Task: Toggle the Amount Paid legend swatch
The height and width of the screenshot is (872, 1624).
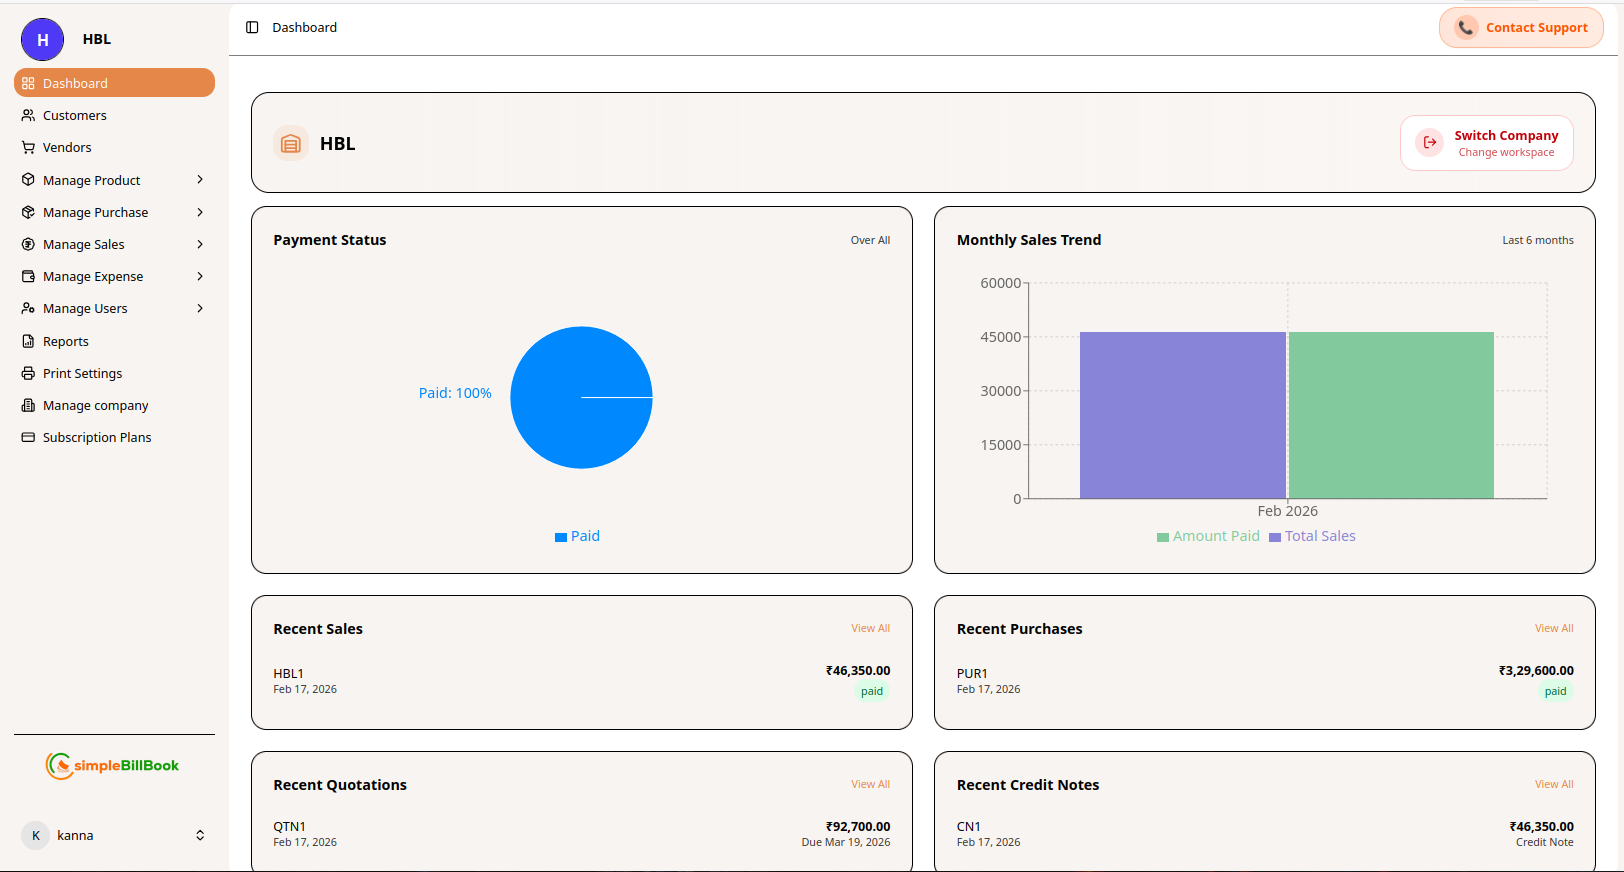Action: point(1162,537)
